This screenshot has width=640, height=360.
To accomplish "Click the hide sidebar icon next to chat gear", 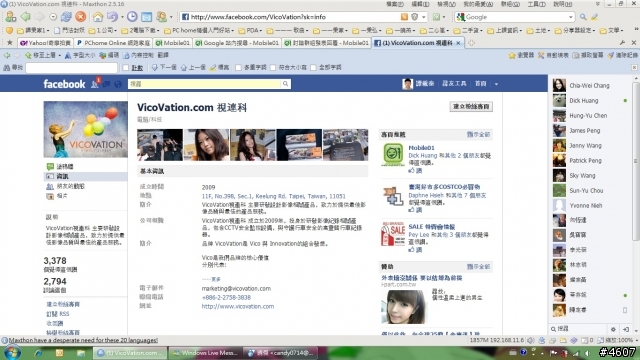I will click(626, 329).
